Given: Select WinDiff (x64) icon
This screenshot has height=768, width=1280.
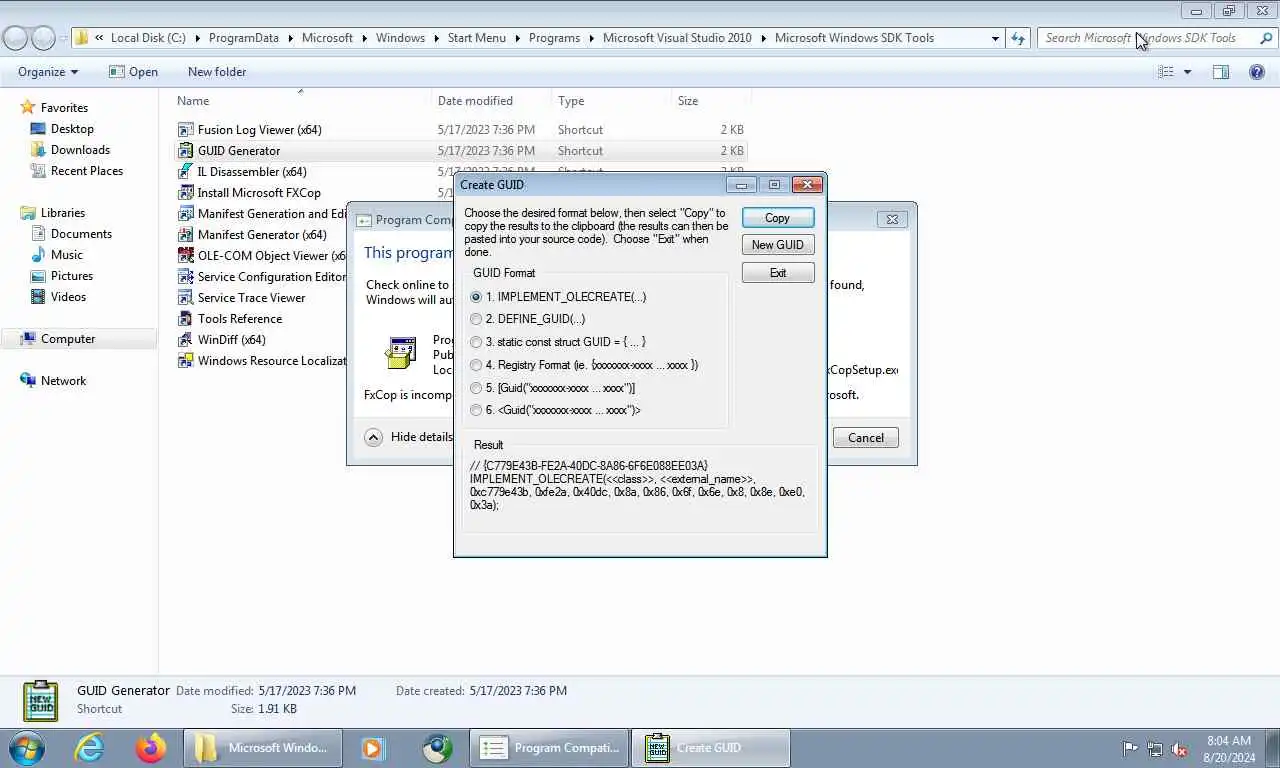Looking at the screenshot, I should pos(185,340).
